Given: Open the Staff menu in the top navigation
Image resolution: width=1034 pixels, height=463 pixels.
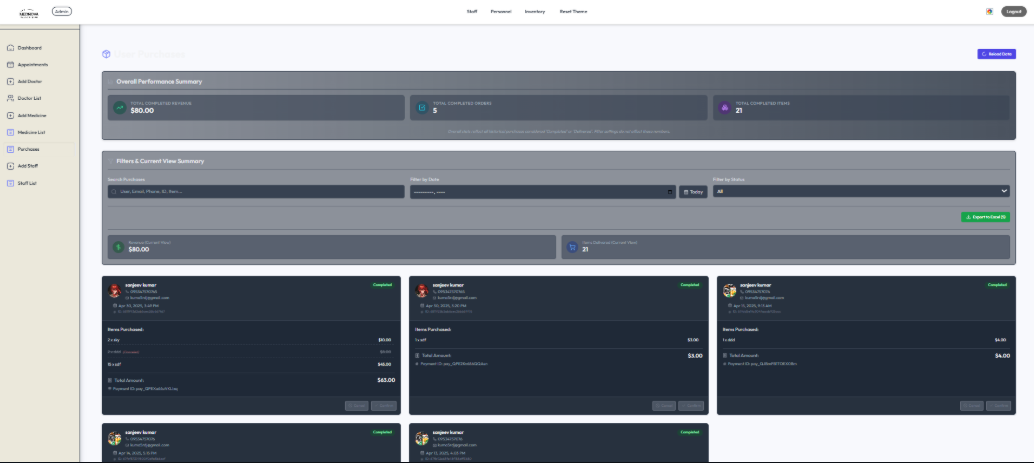Looking at the screenshot, I should [x=472, y=12].
